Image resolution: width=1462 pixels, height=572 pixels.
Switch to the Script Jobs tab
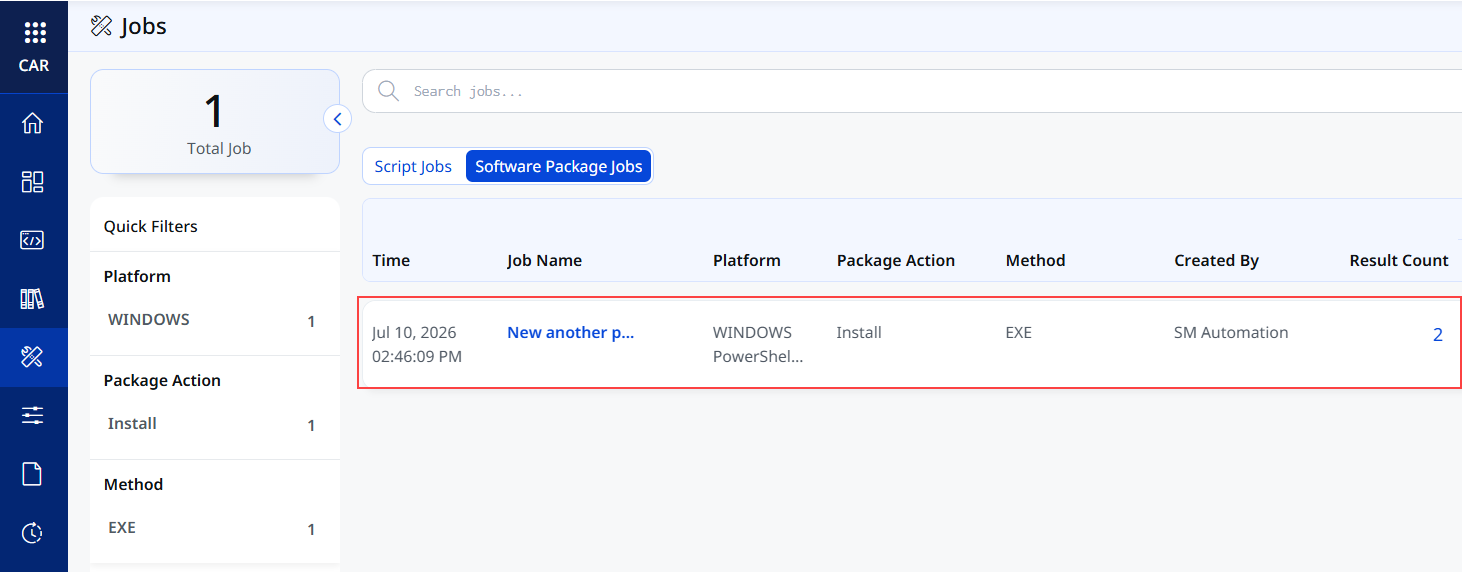413,167
